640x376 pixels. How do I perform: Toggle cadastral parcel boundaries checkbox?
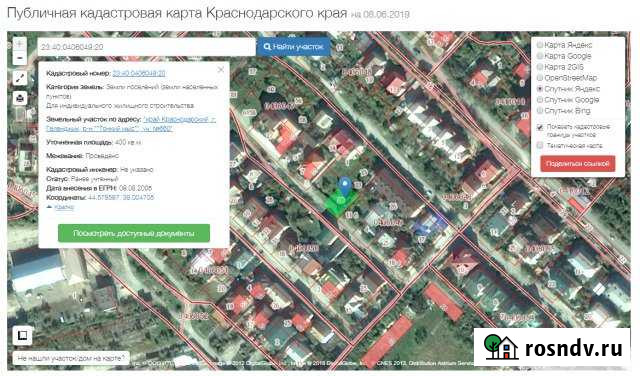(x=540, y=127)
